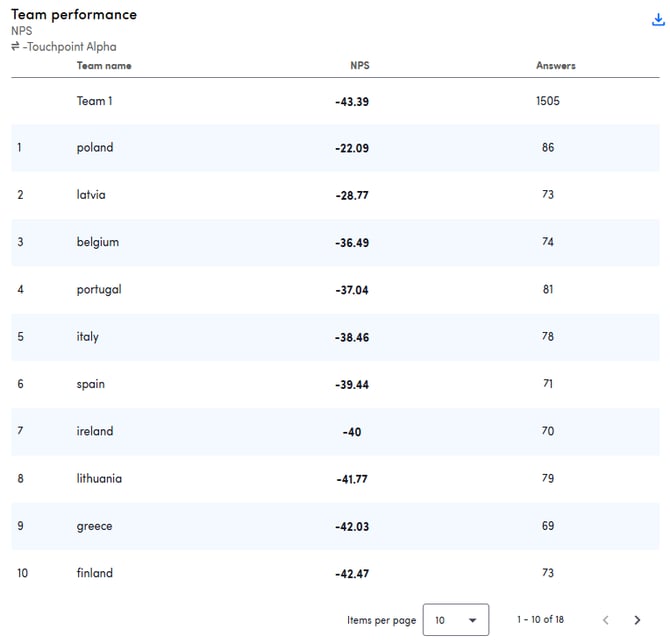Click the latvia team name
The width and height of the screenshot is (670, 643).
91,195
